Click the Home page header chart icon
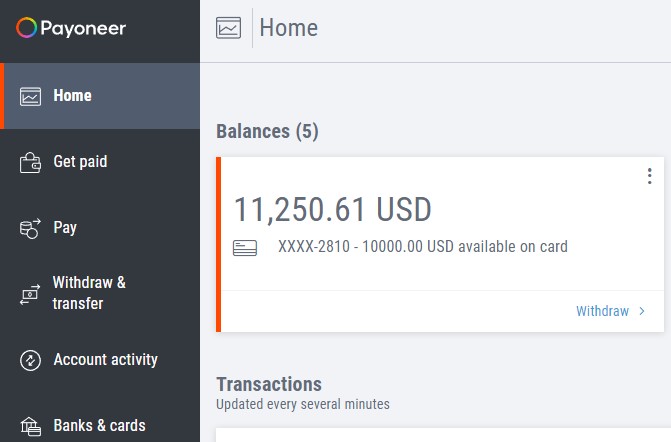Screen dimensions: 671x442 (x=229, y=28)
